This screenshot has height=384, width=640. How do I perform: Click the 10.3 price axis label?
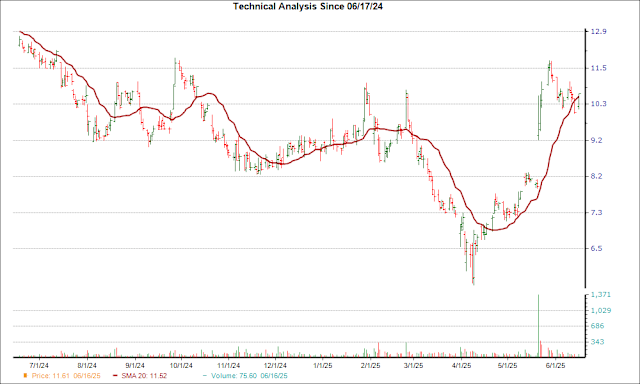click(600, 104)
